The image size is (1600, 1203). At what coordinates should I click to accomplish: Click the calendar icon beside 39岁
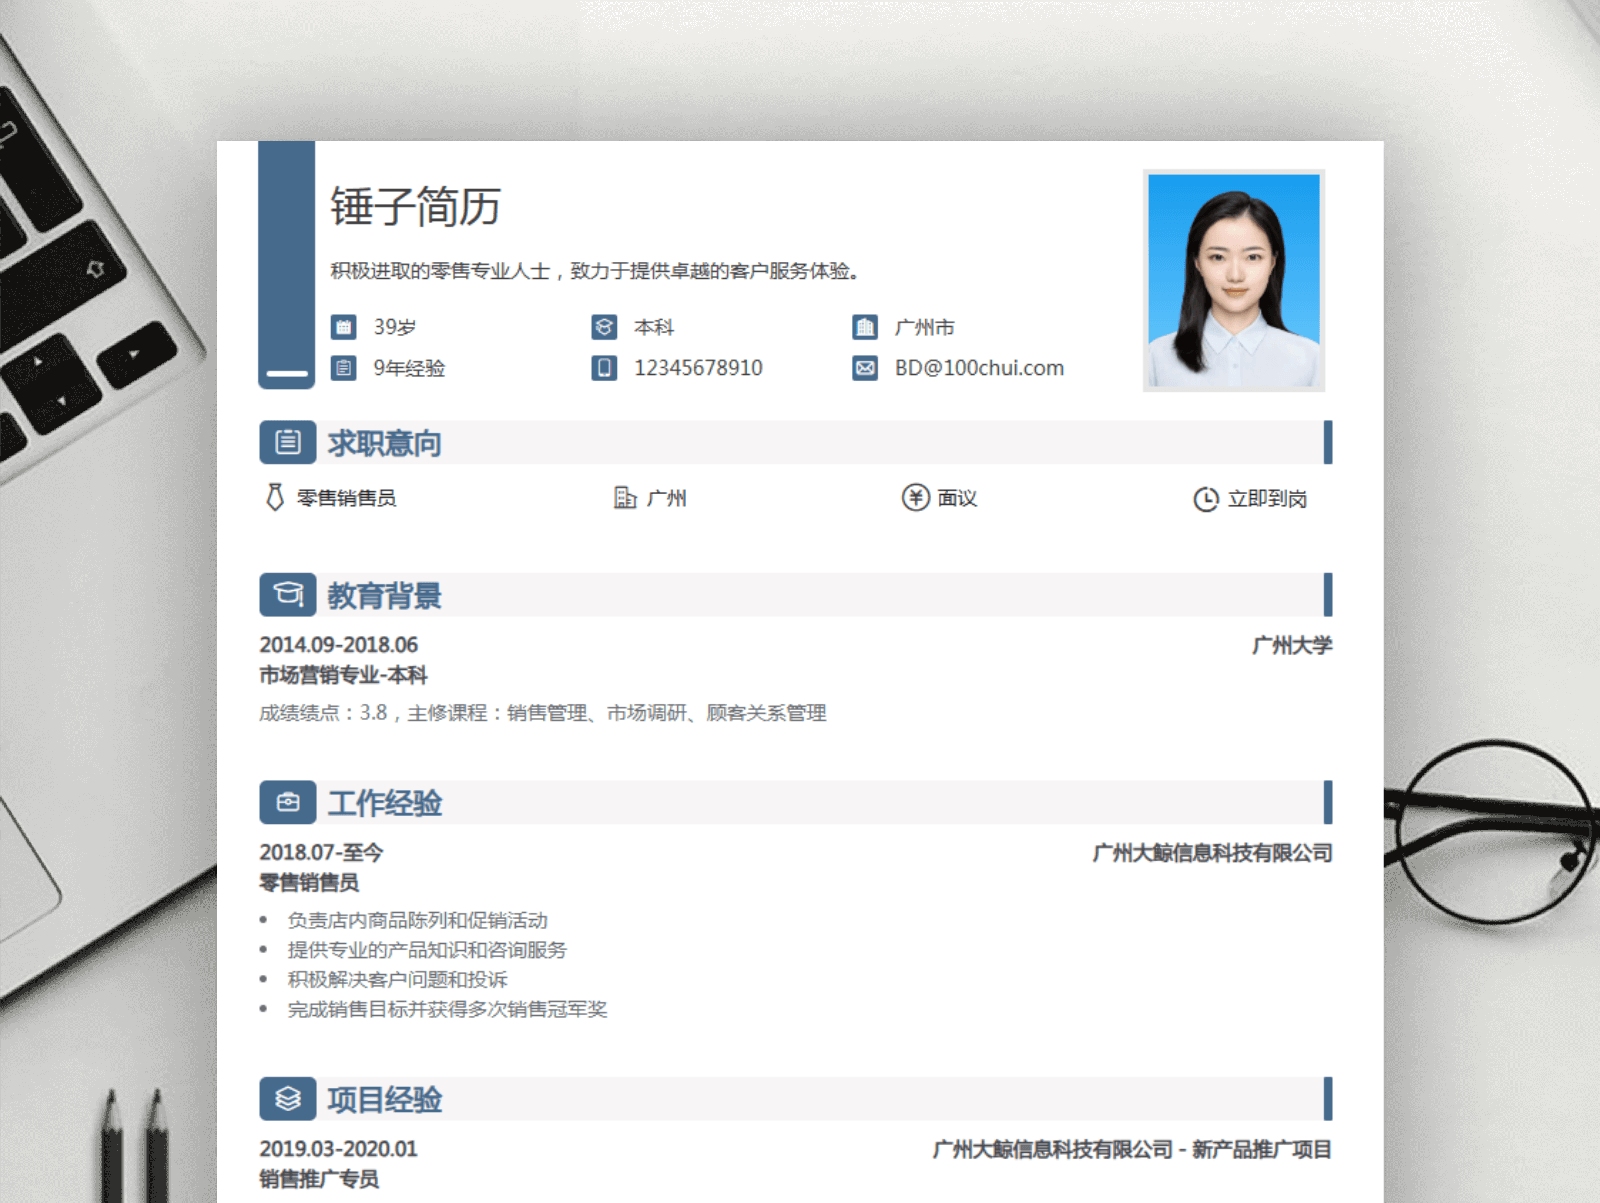pyautogui.click(x=343, y=327)
